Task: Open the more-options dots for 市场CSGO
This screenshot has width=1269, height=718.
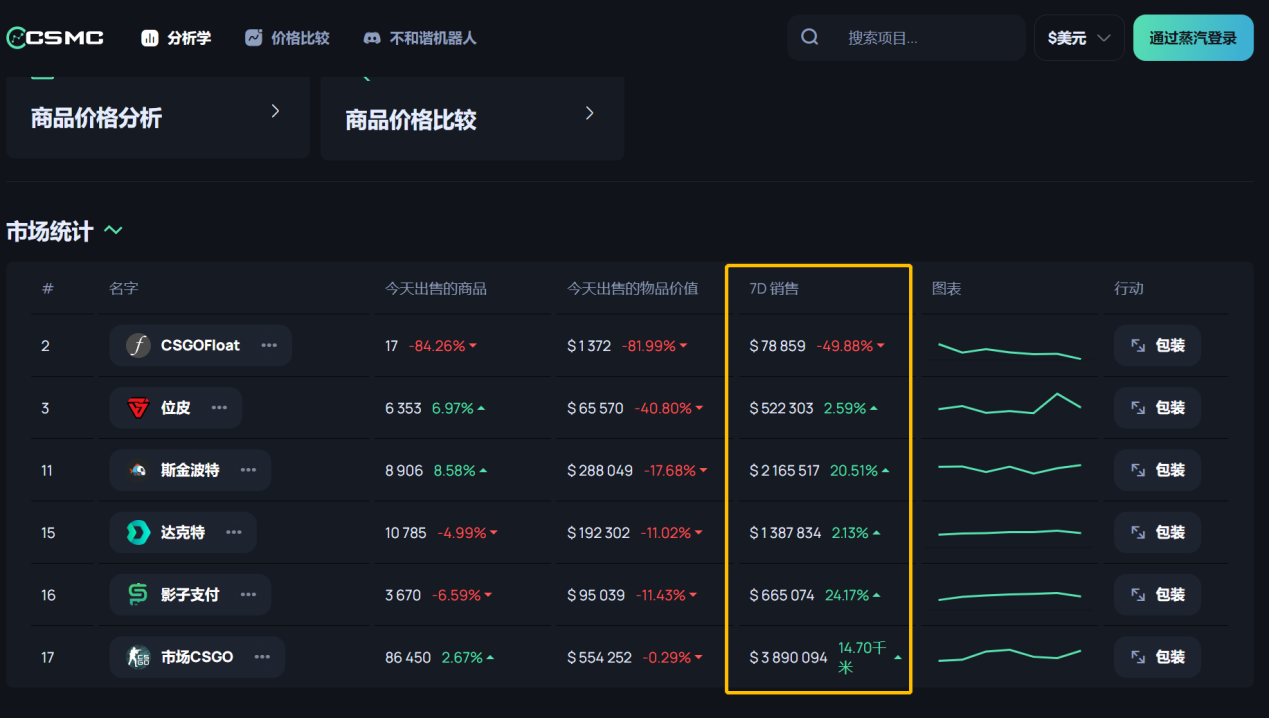Action: tap(262, 657)
